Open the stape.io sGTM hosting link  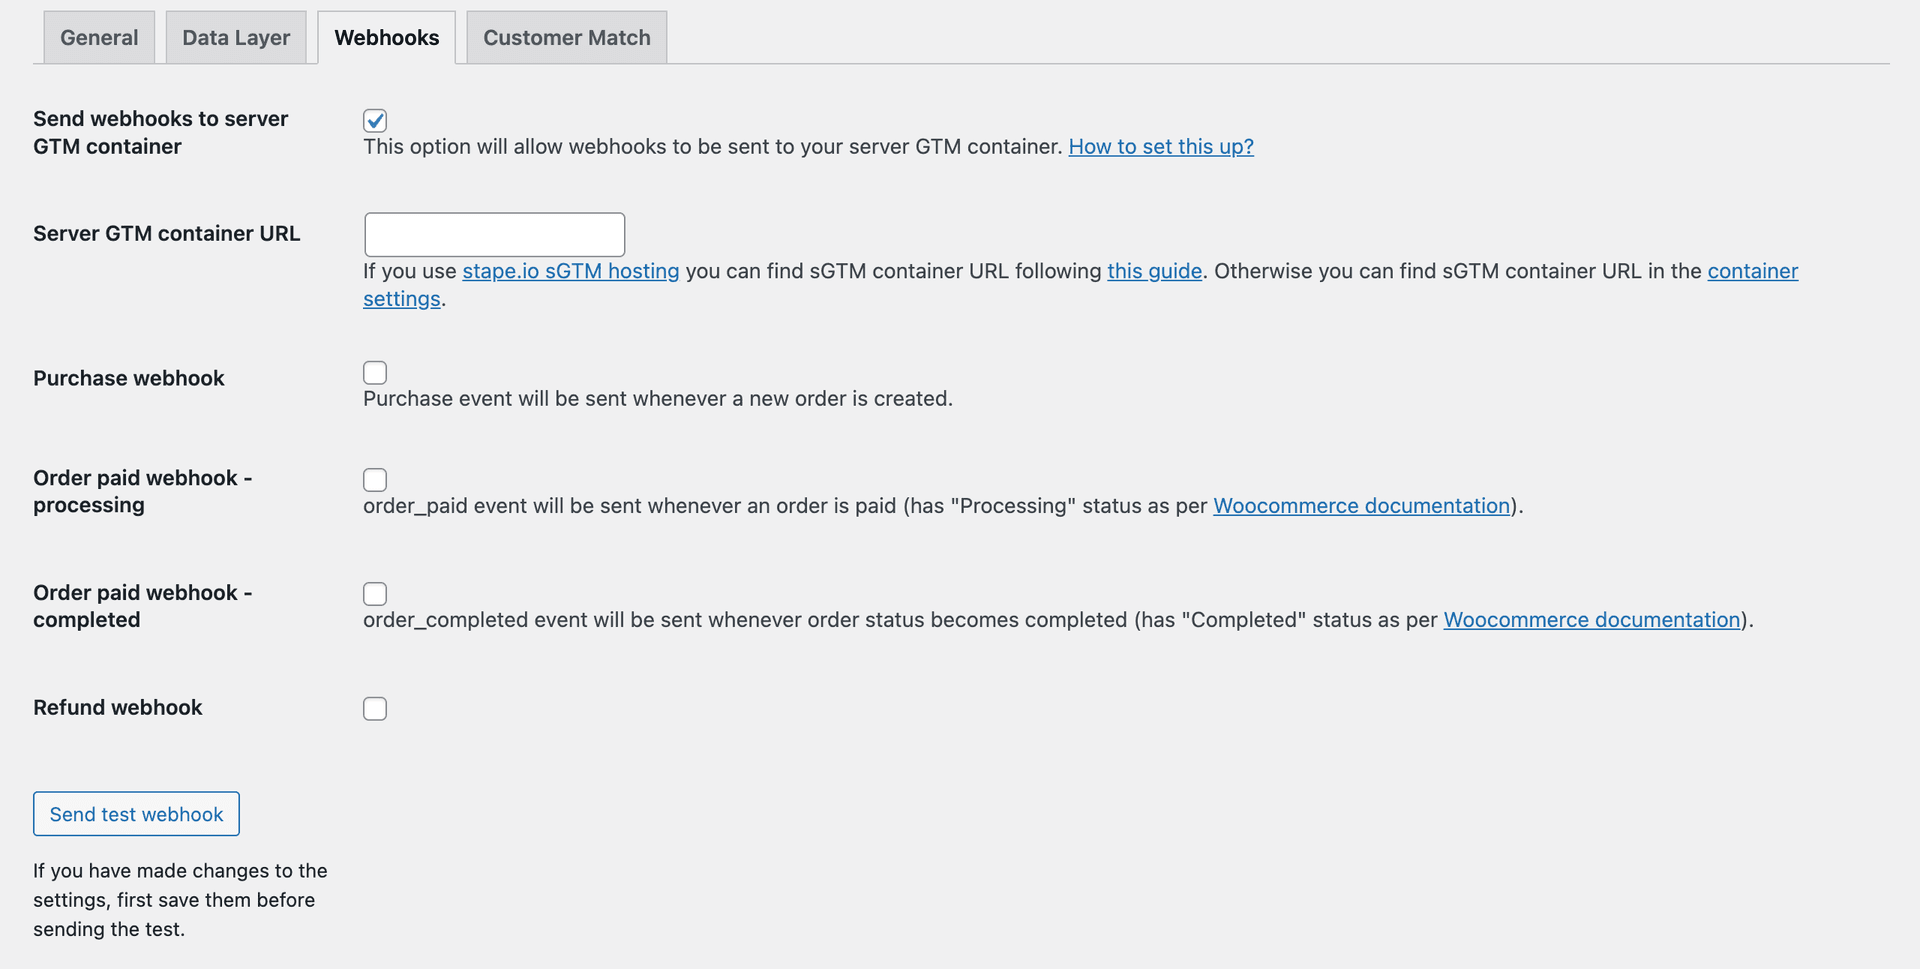570,271
